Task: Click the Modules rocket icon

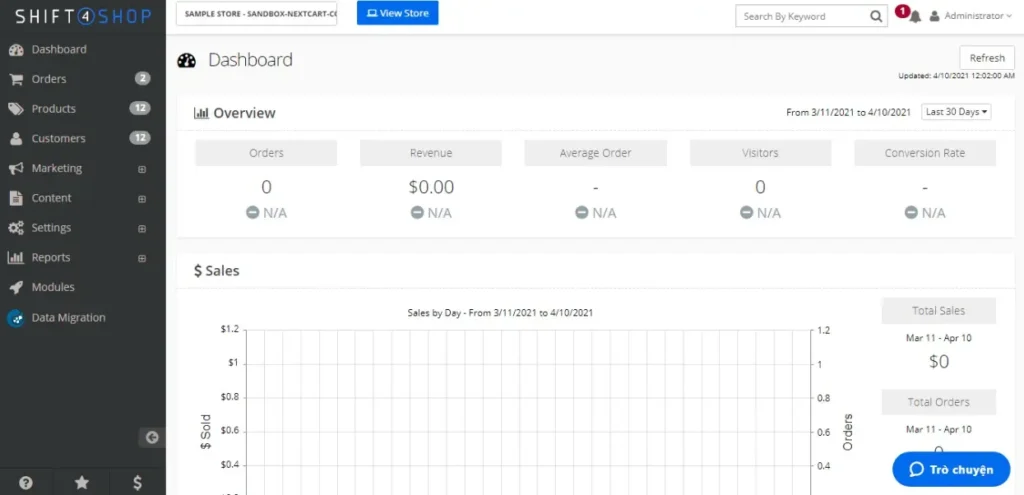Action: (16, 287)
